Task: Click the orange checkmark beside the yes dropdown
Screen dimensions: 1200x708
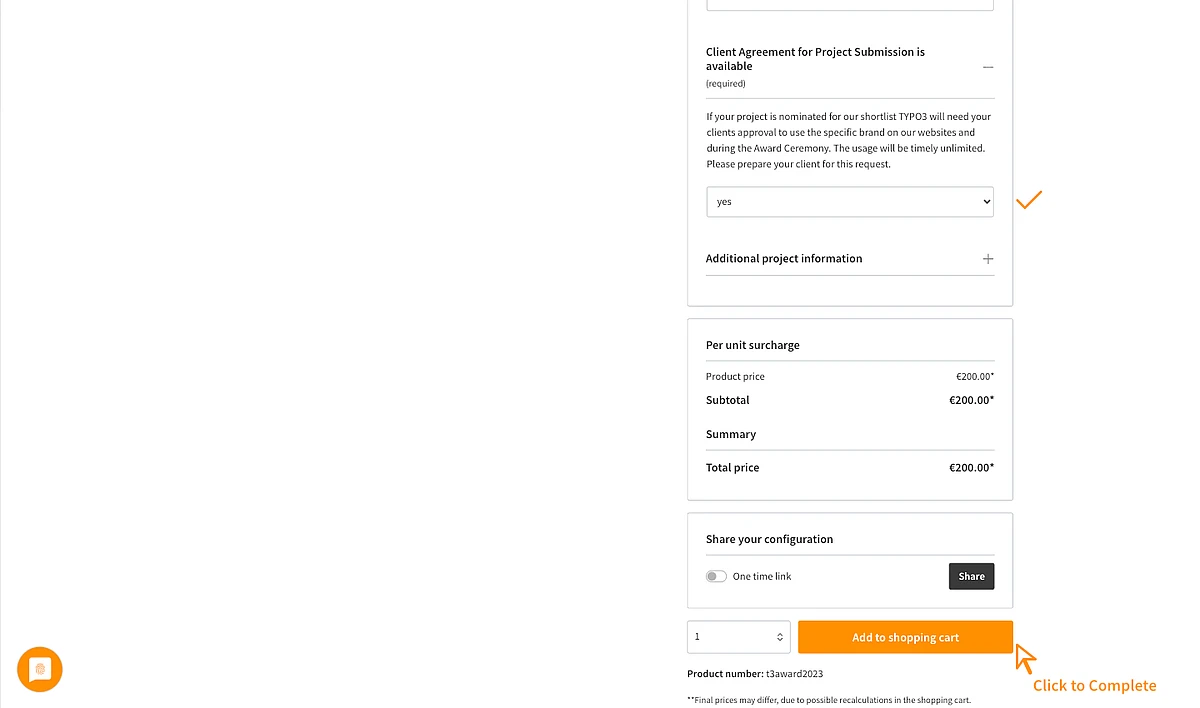Action: point(1029,200)
